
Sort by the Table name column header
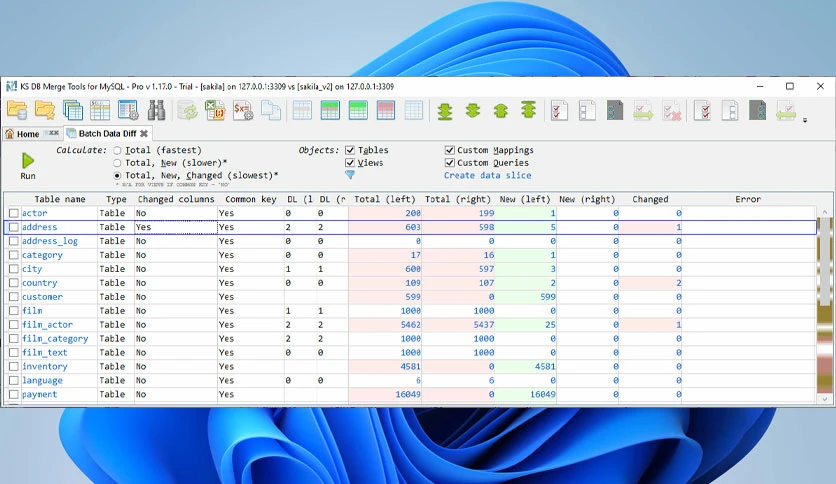(x=60, y=199)
